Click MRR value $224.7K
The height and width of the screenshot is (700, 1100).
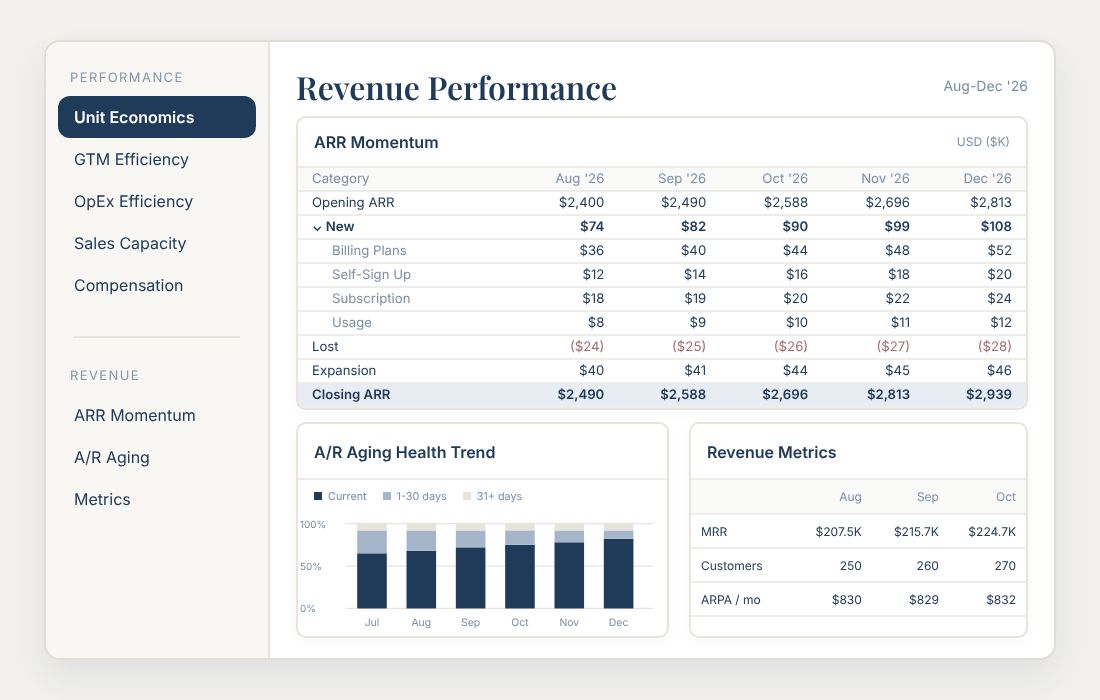click(991, 532)
